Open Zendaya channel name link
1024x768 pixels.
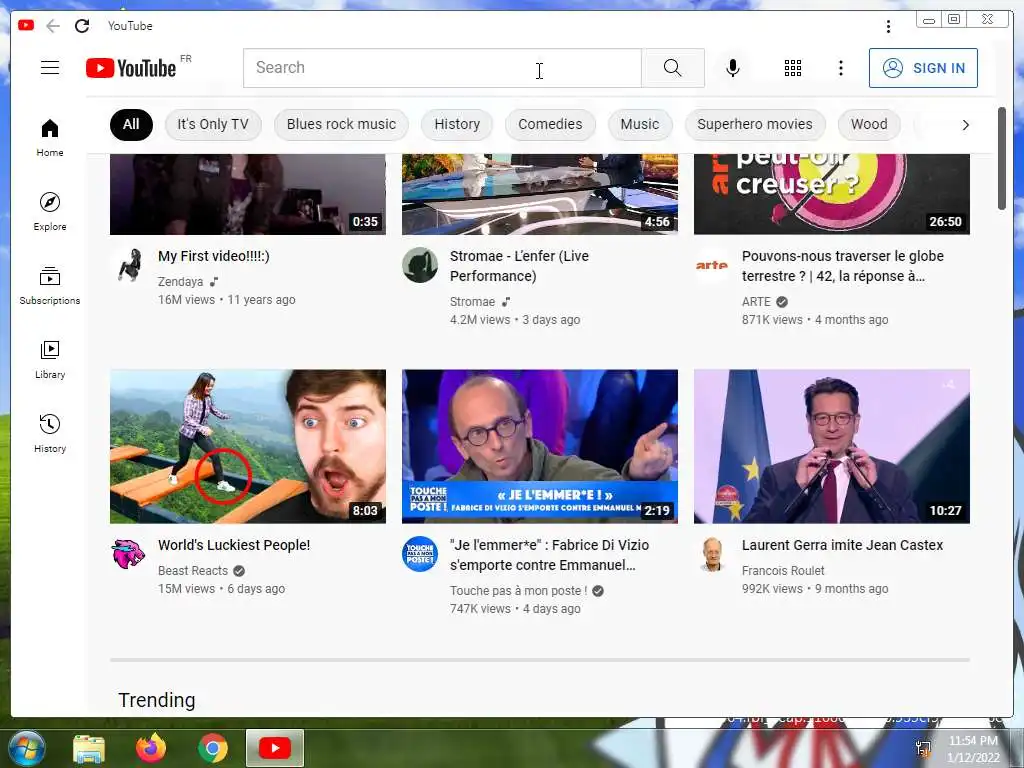click(180, 281)
